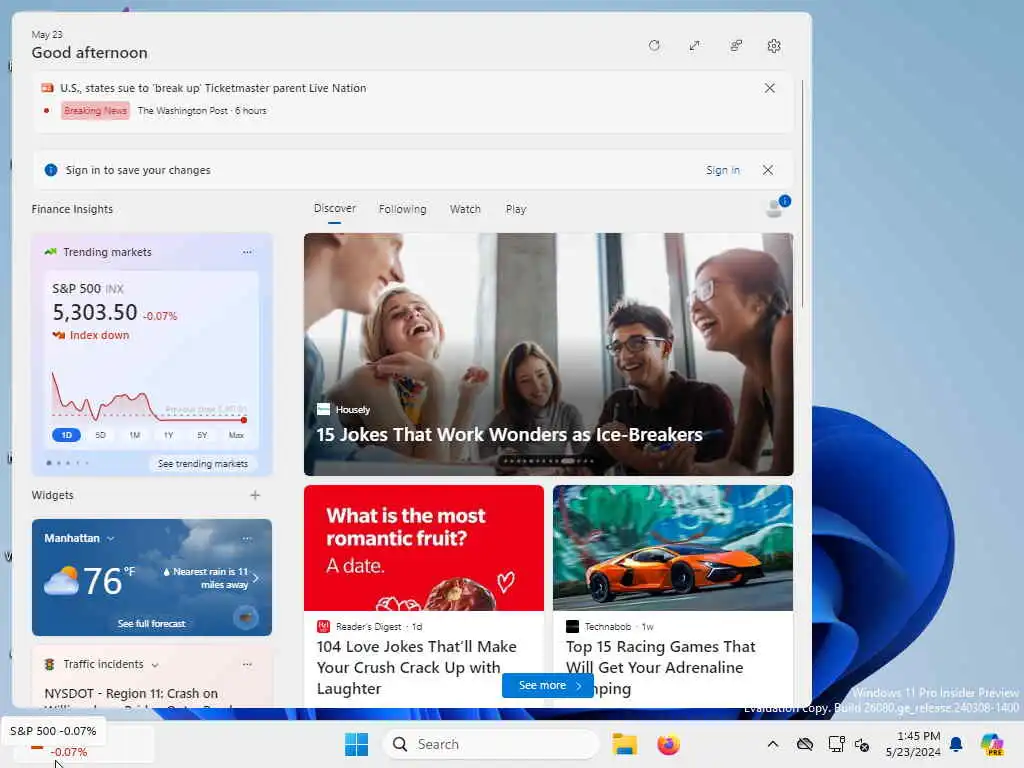Switch to the Discover tab
The width and height of the screenshot is (1024, 768).
[334, 208]
